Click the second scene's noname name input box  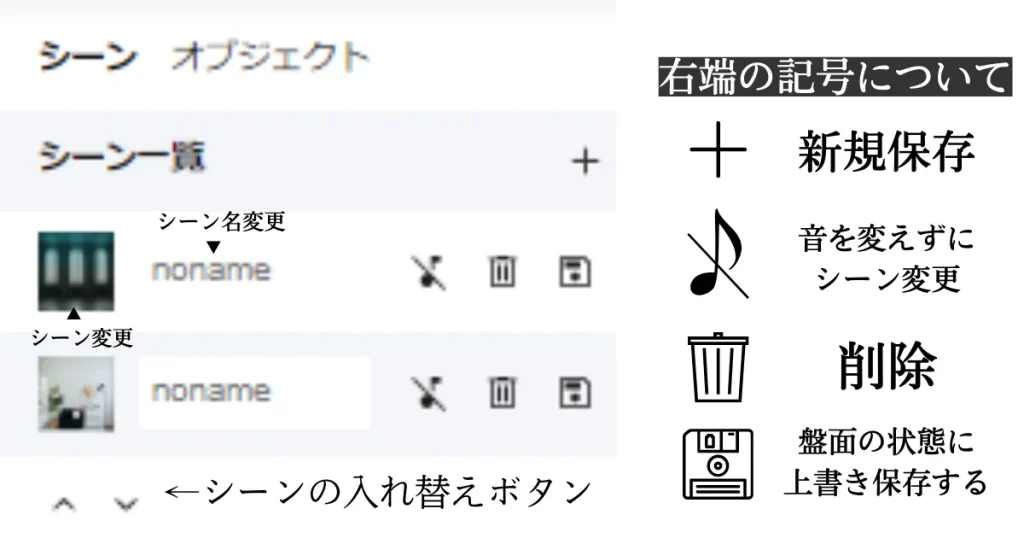pyautogui.click(x=254, y=392)
